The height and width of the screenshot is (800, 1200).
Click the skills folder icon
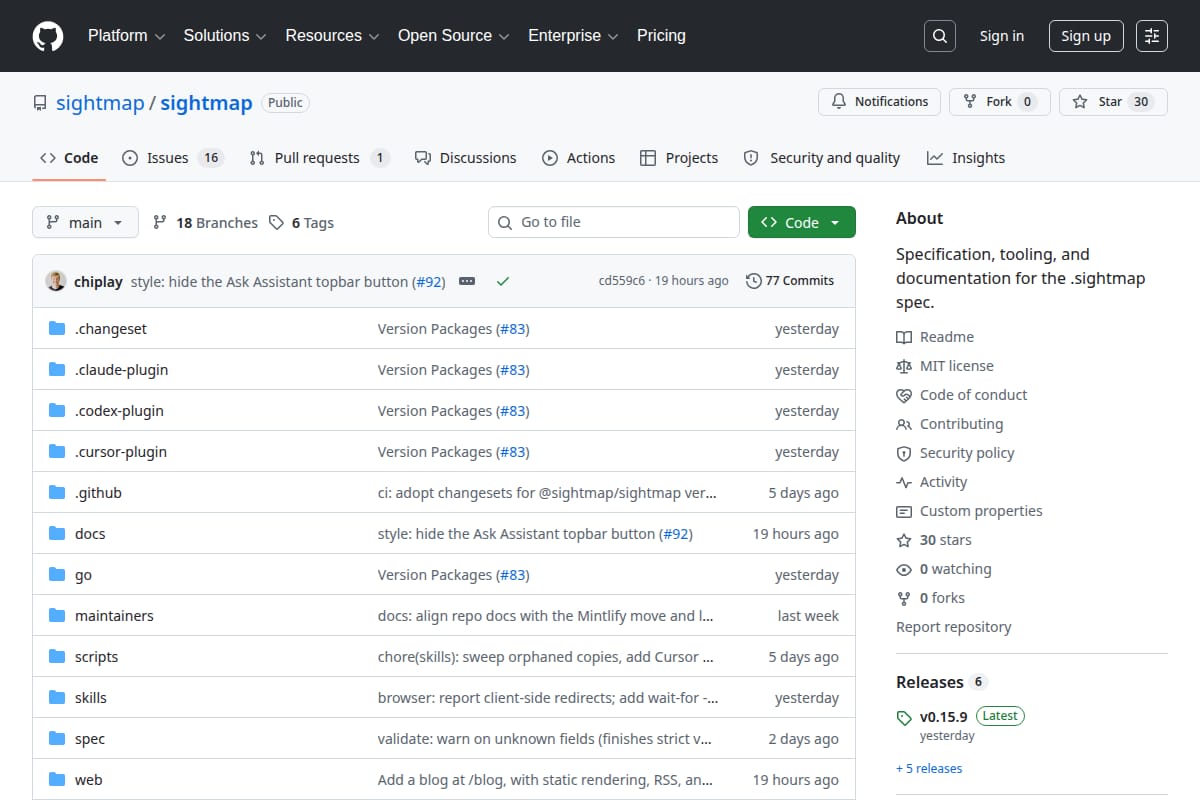pyautogui.click(x=57, y=698)
